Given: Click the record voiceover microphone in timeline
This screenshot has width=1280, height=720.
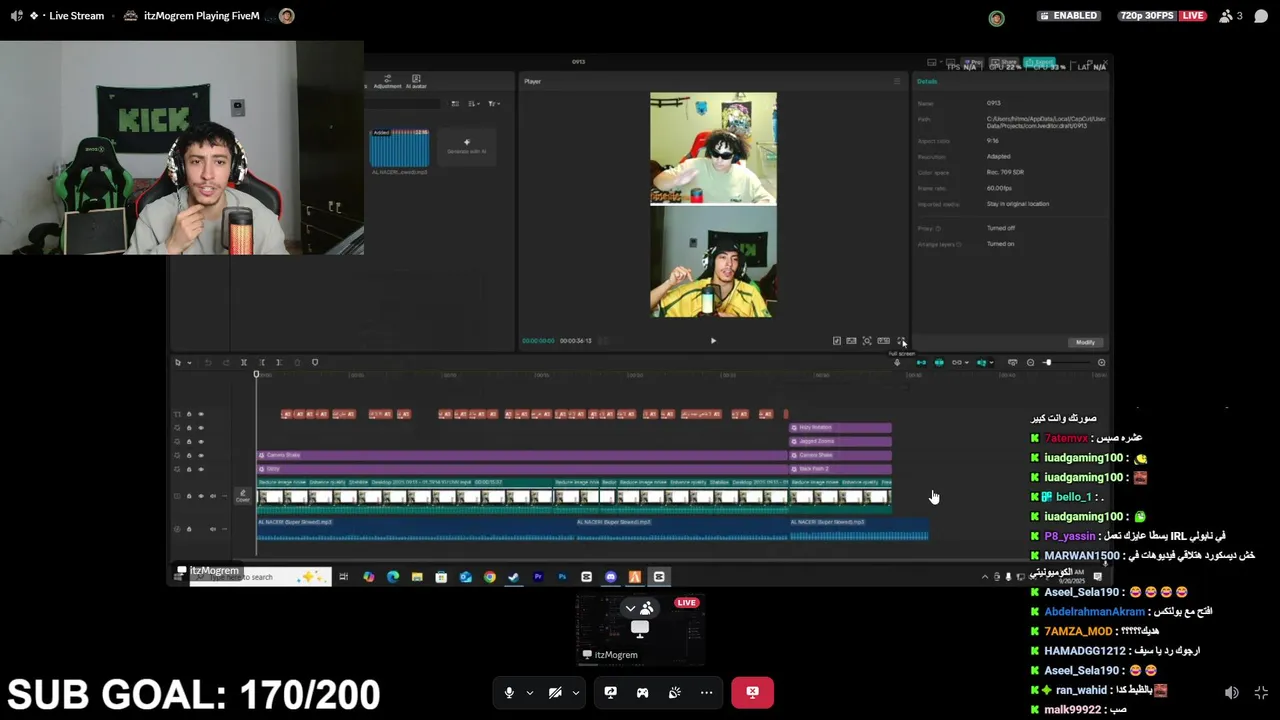Looking at the screenshot, I should (x=897, y=363).
